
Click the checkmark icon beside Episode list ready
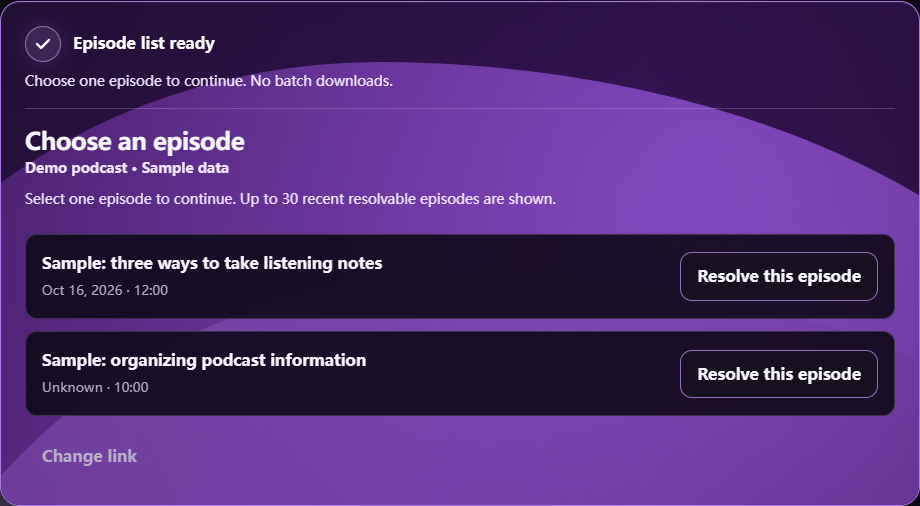coord(43,44)
